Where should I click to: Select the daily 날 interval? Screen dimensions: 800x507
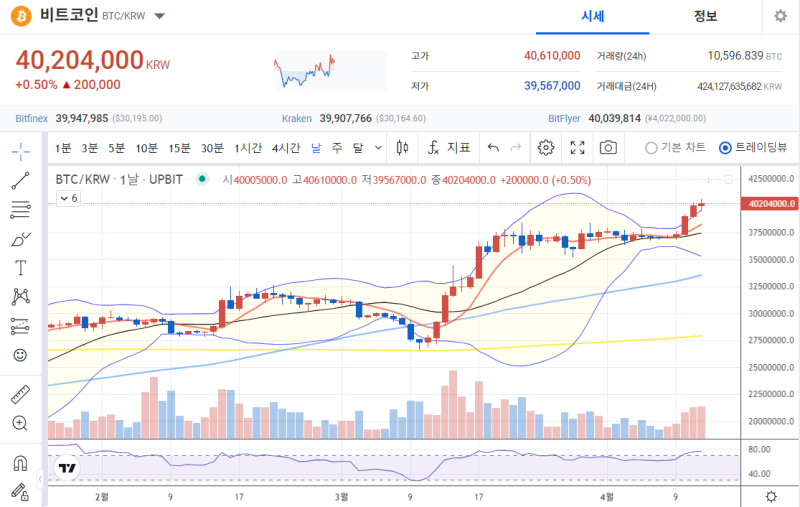pos(316,148)
